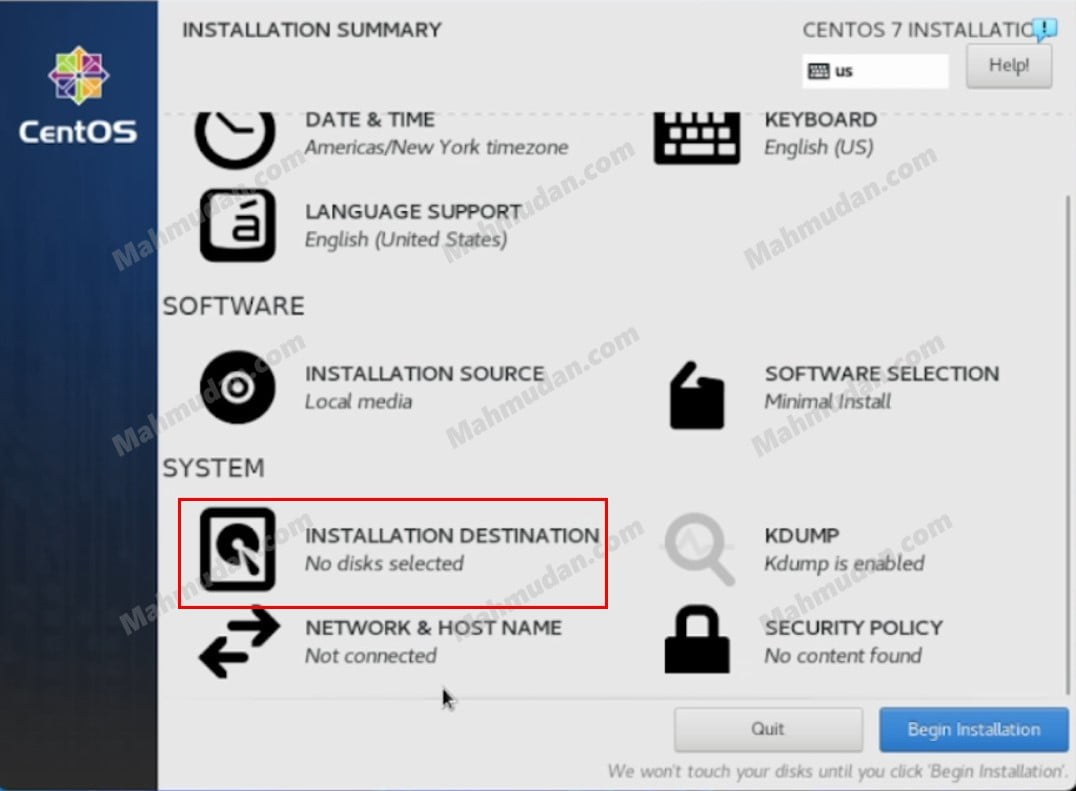Select the Network & Host Name arrows icon
1076x791 pixels.
point(239,642)
